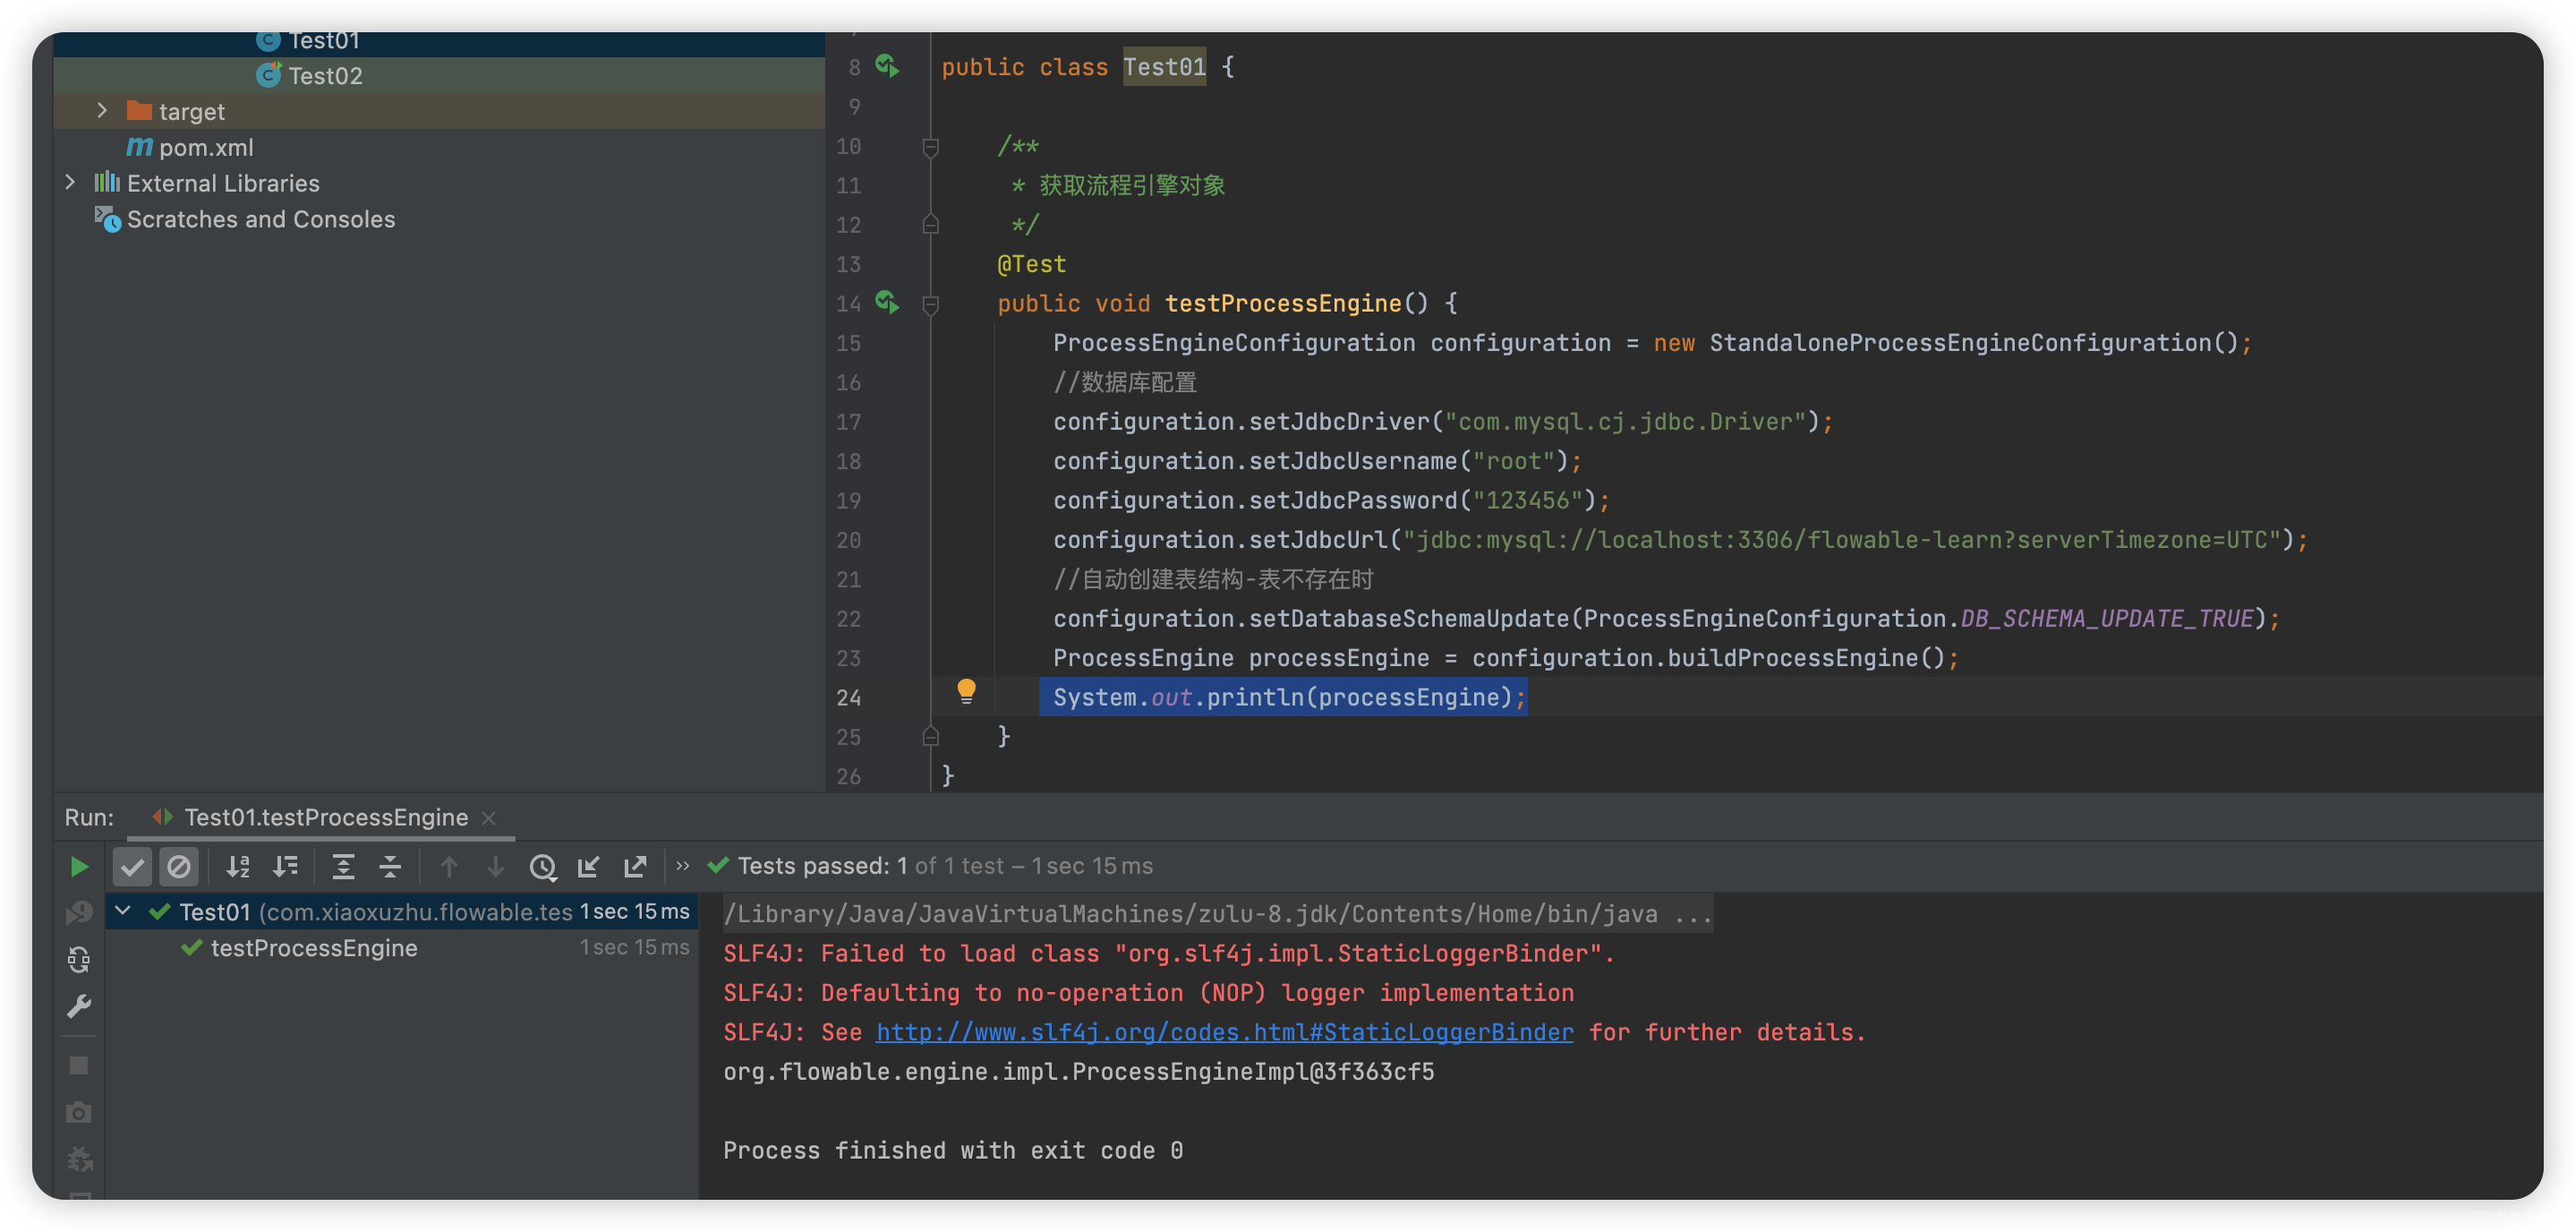Expand the target folder
The height and width of the screenshot is (1232, 2576).
[x=102, y=111]
